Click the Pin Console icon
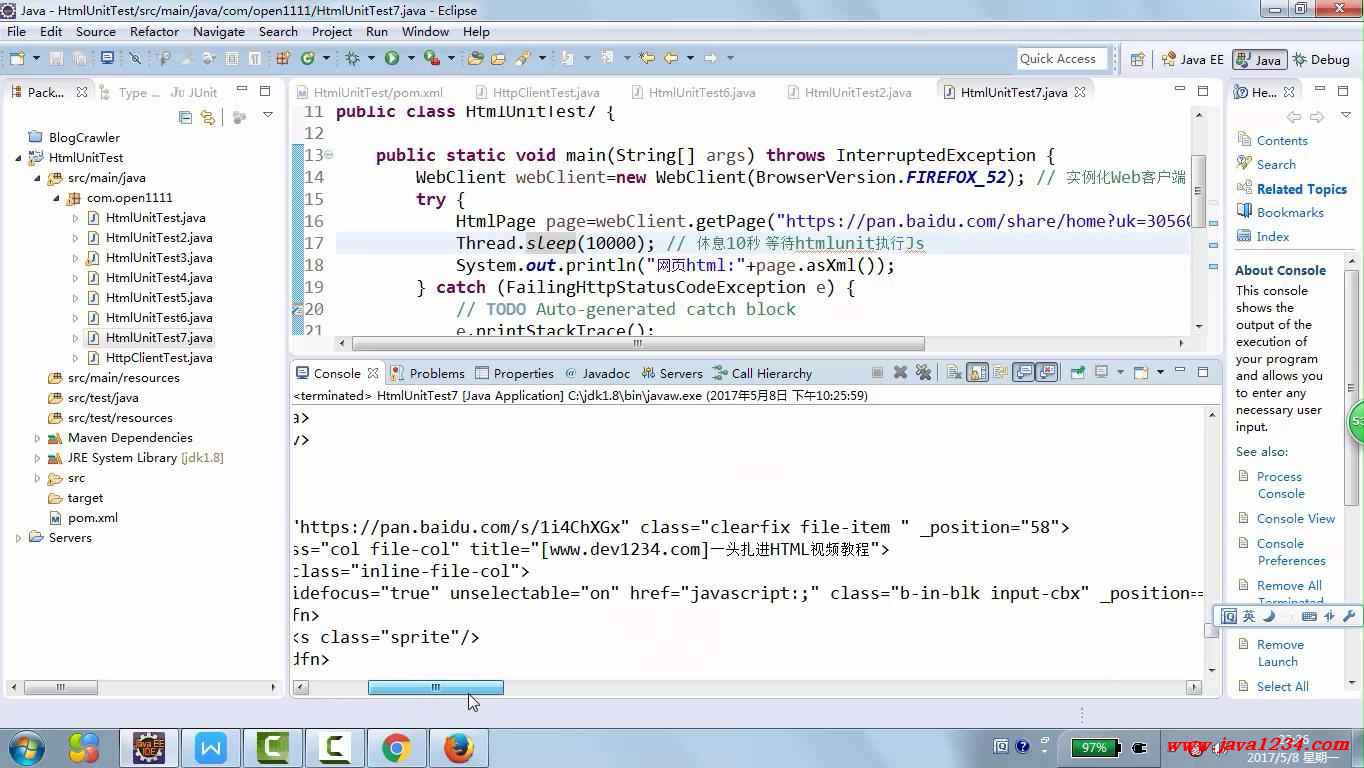Screen dimensions: 1364x768 [1078, 372]
